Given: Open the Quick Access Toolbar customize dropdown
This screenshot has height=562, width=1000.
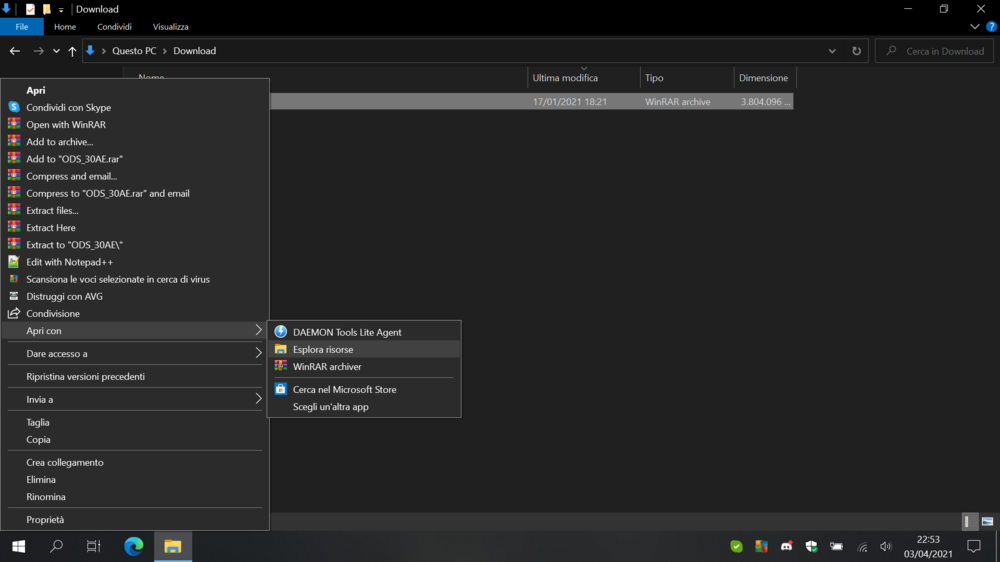Looking at the screenshot, I should (61, 10).
